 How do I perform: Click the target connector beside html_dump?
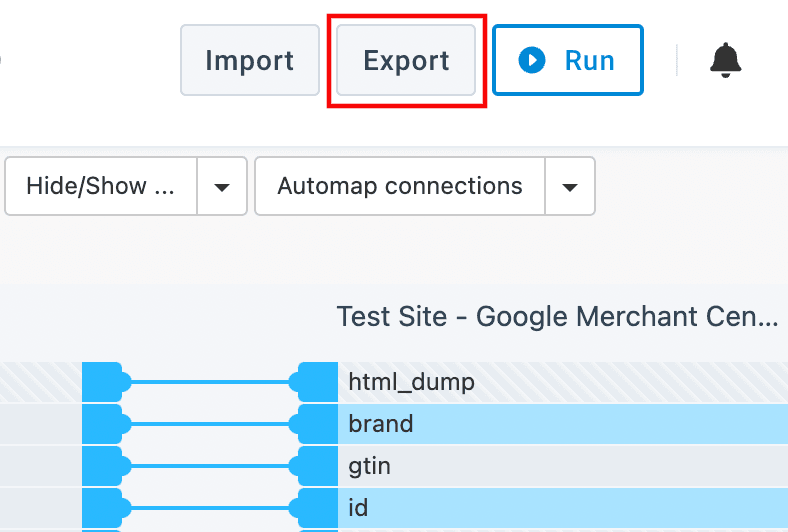click(x=315, y=382)
